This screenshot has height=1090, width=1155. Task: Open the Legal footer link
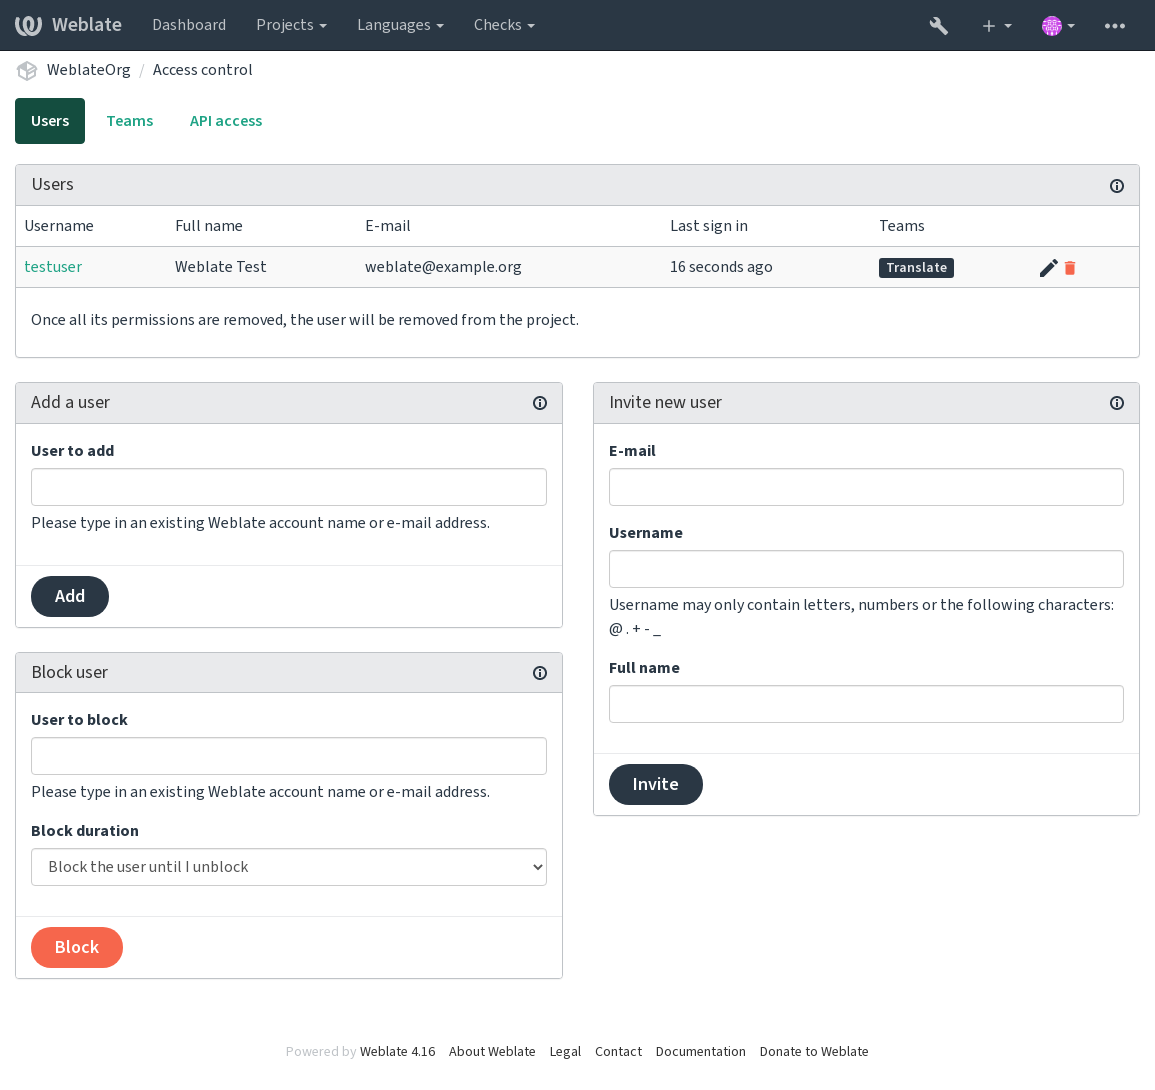[565, 1052]
